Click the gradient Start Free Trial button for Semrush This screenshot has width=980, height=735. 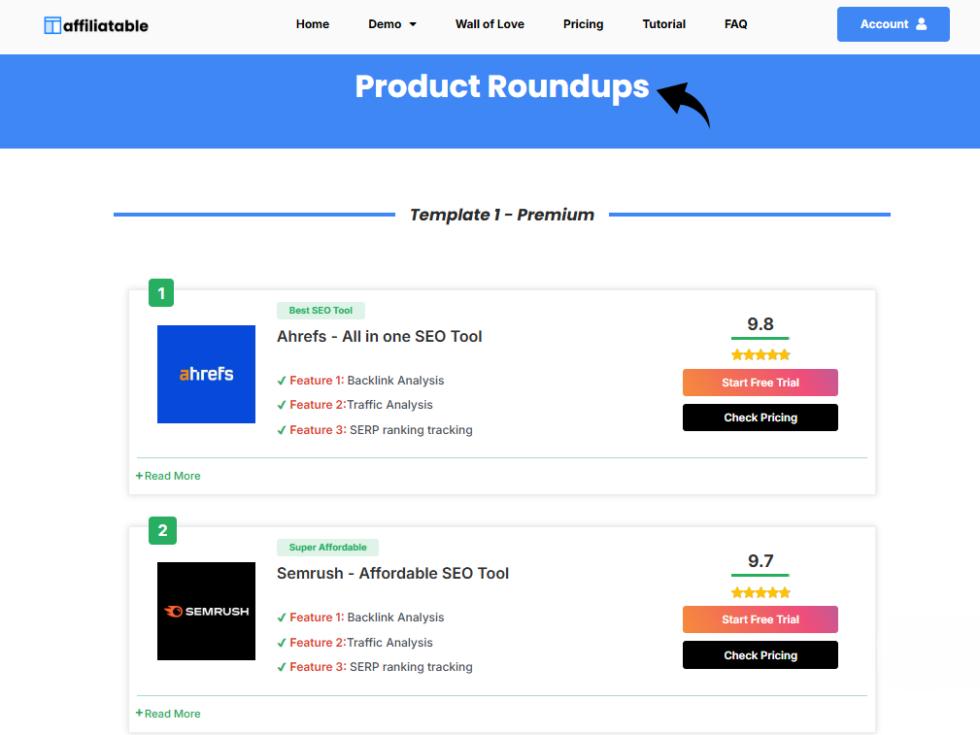[760, 619]
